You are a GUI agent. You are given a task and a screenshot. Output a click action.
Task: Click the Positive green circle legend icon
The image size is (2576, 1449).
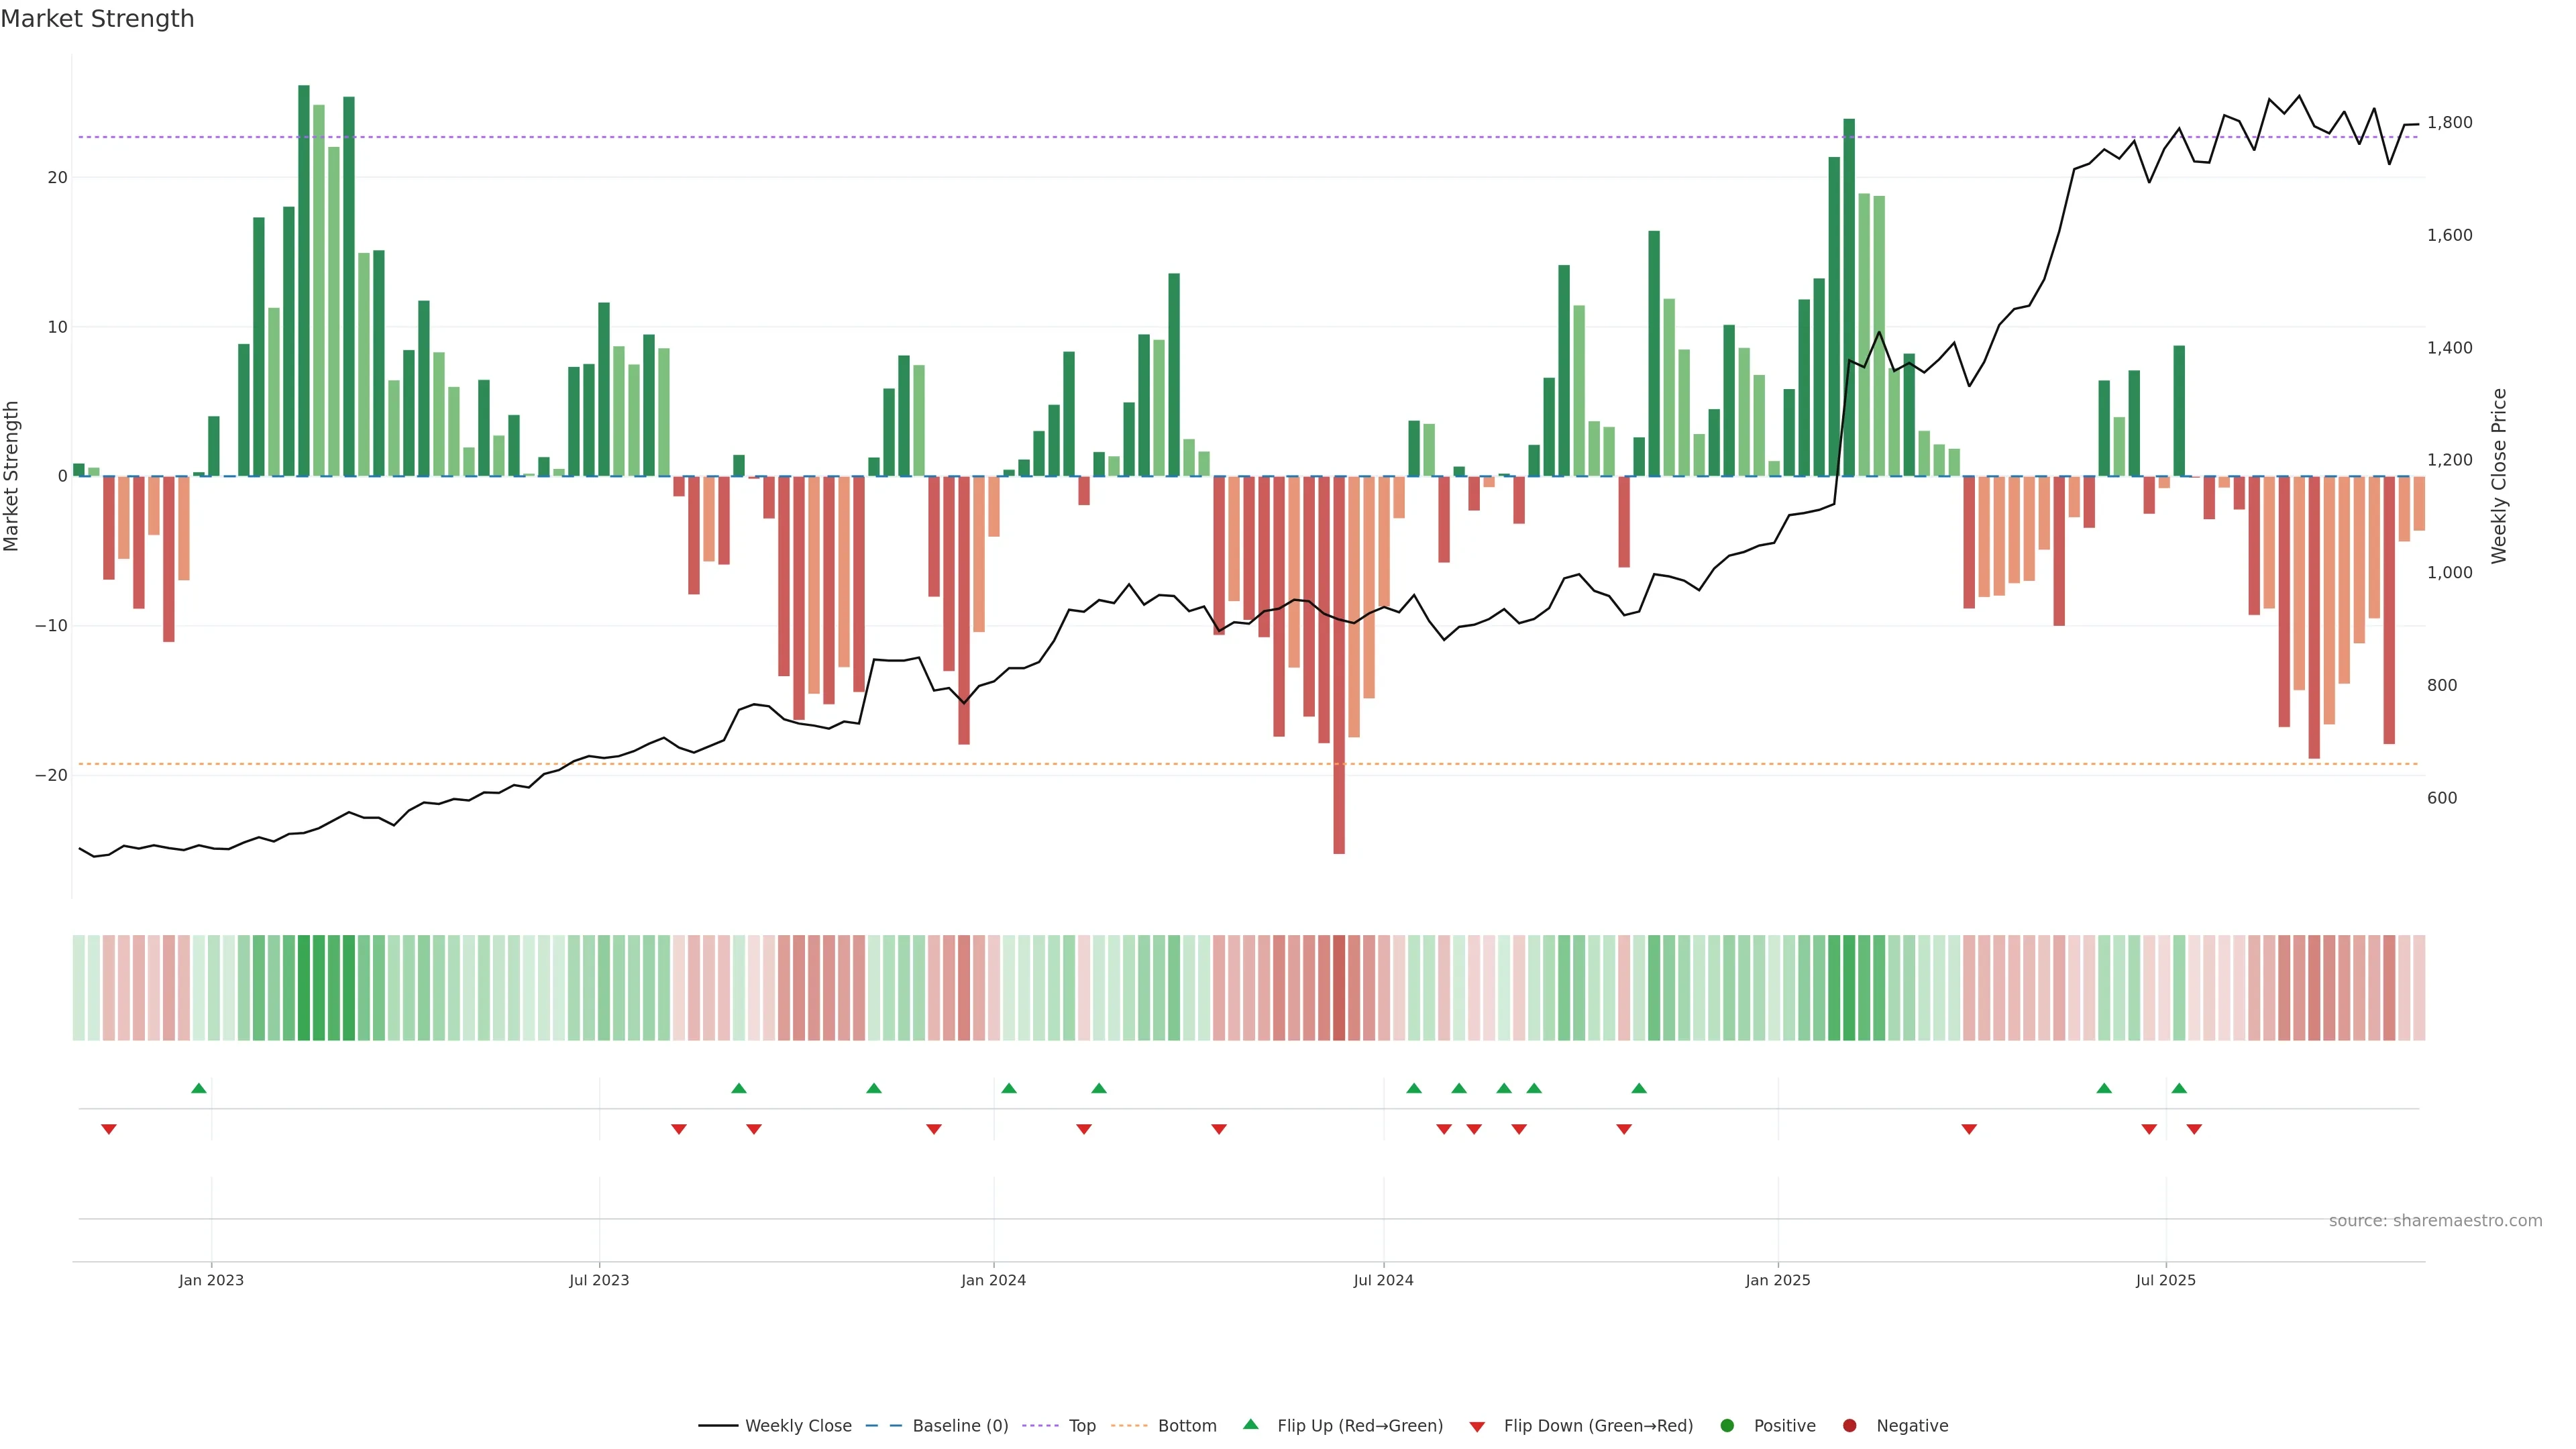pos(1727,1426)
